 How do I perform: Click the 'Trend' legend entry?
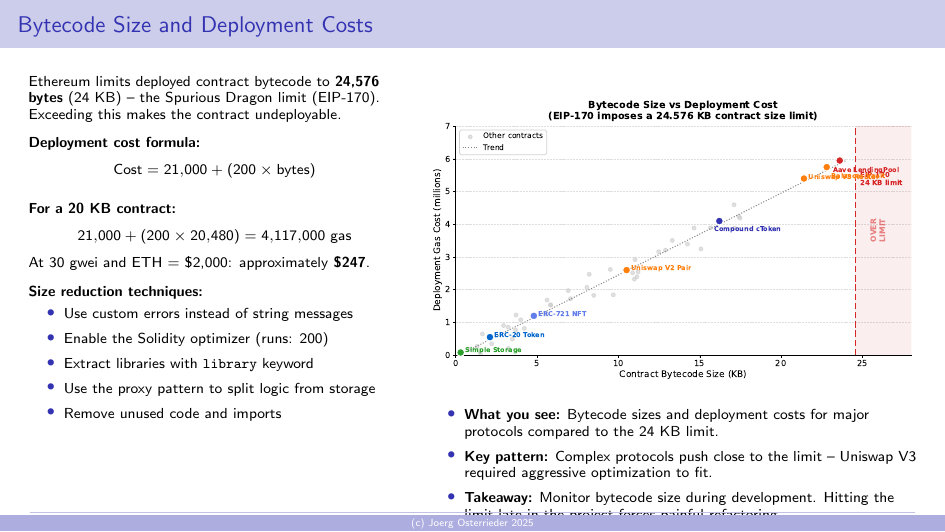493,147
